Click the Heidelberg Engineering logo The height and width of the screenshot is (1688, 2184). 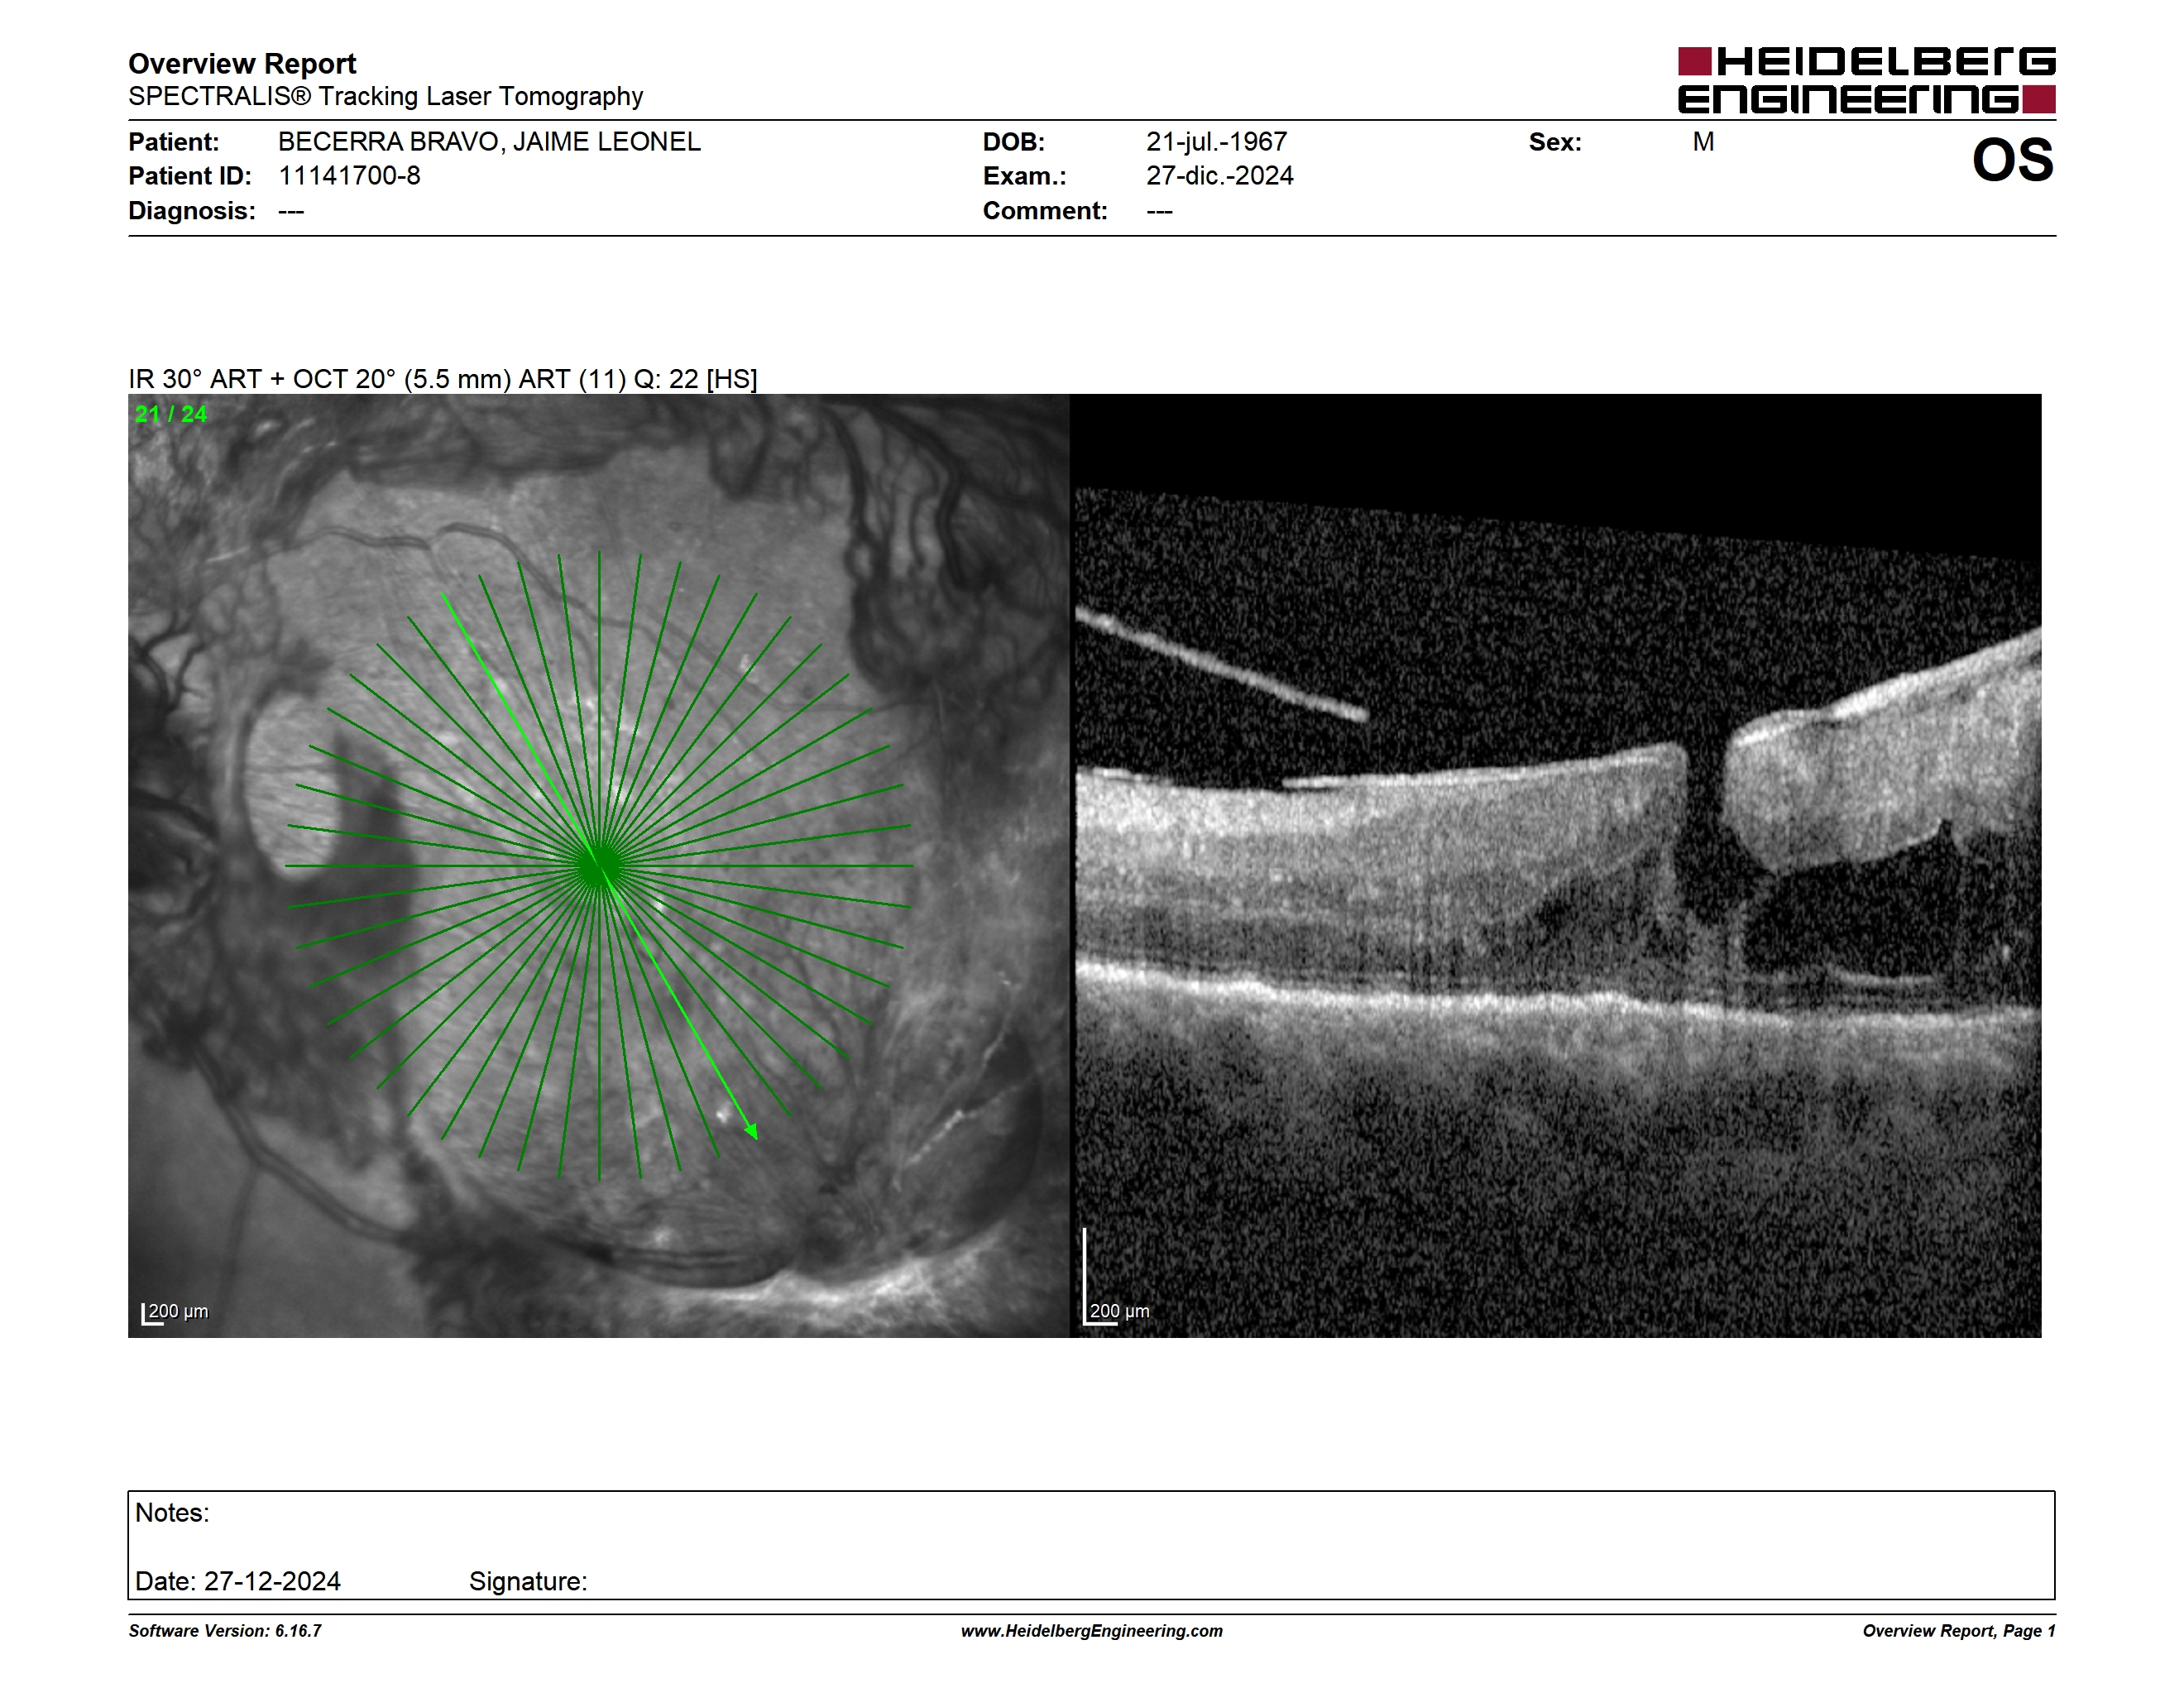click(x=1866, y=80)
